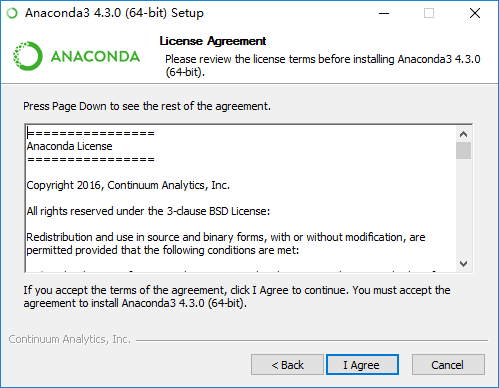Click the Copyright 2016 line in license text
499x388 pixels.
pyautogui.click(x=128, y=185)
